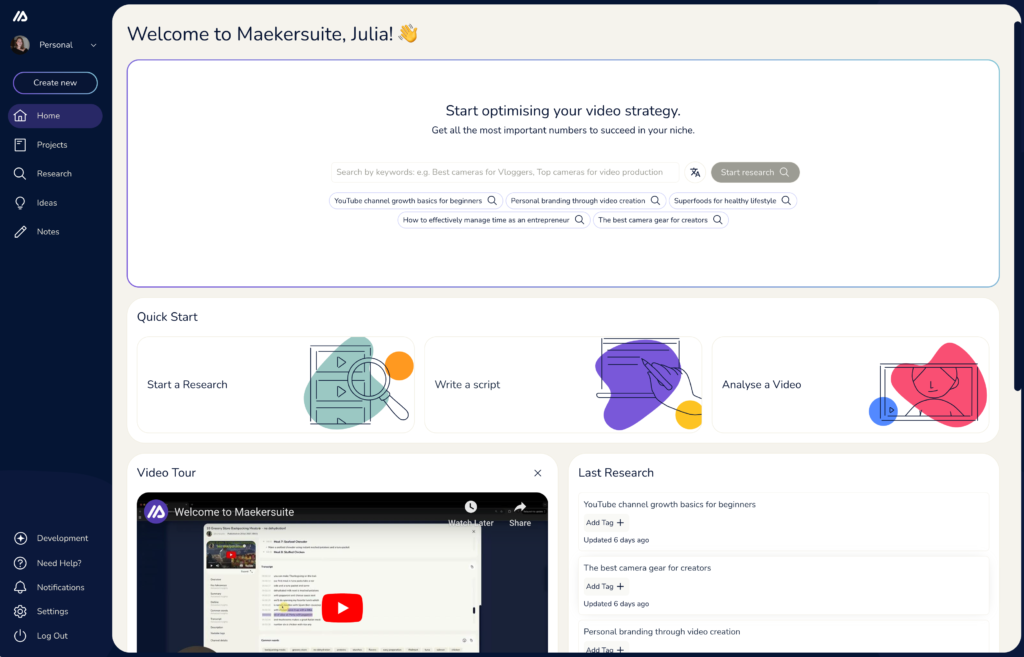Click the language translate icon
This screenshot has height=657, width=1024.
[695, 172]
